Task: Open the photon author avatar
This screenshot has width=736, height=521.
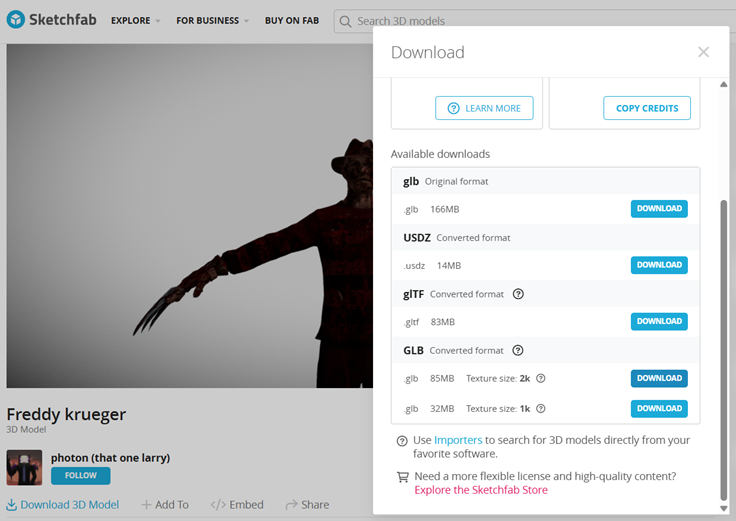Action: pos(24,467)
